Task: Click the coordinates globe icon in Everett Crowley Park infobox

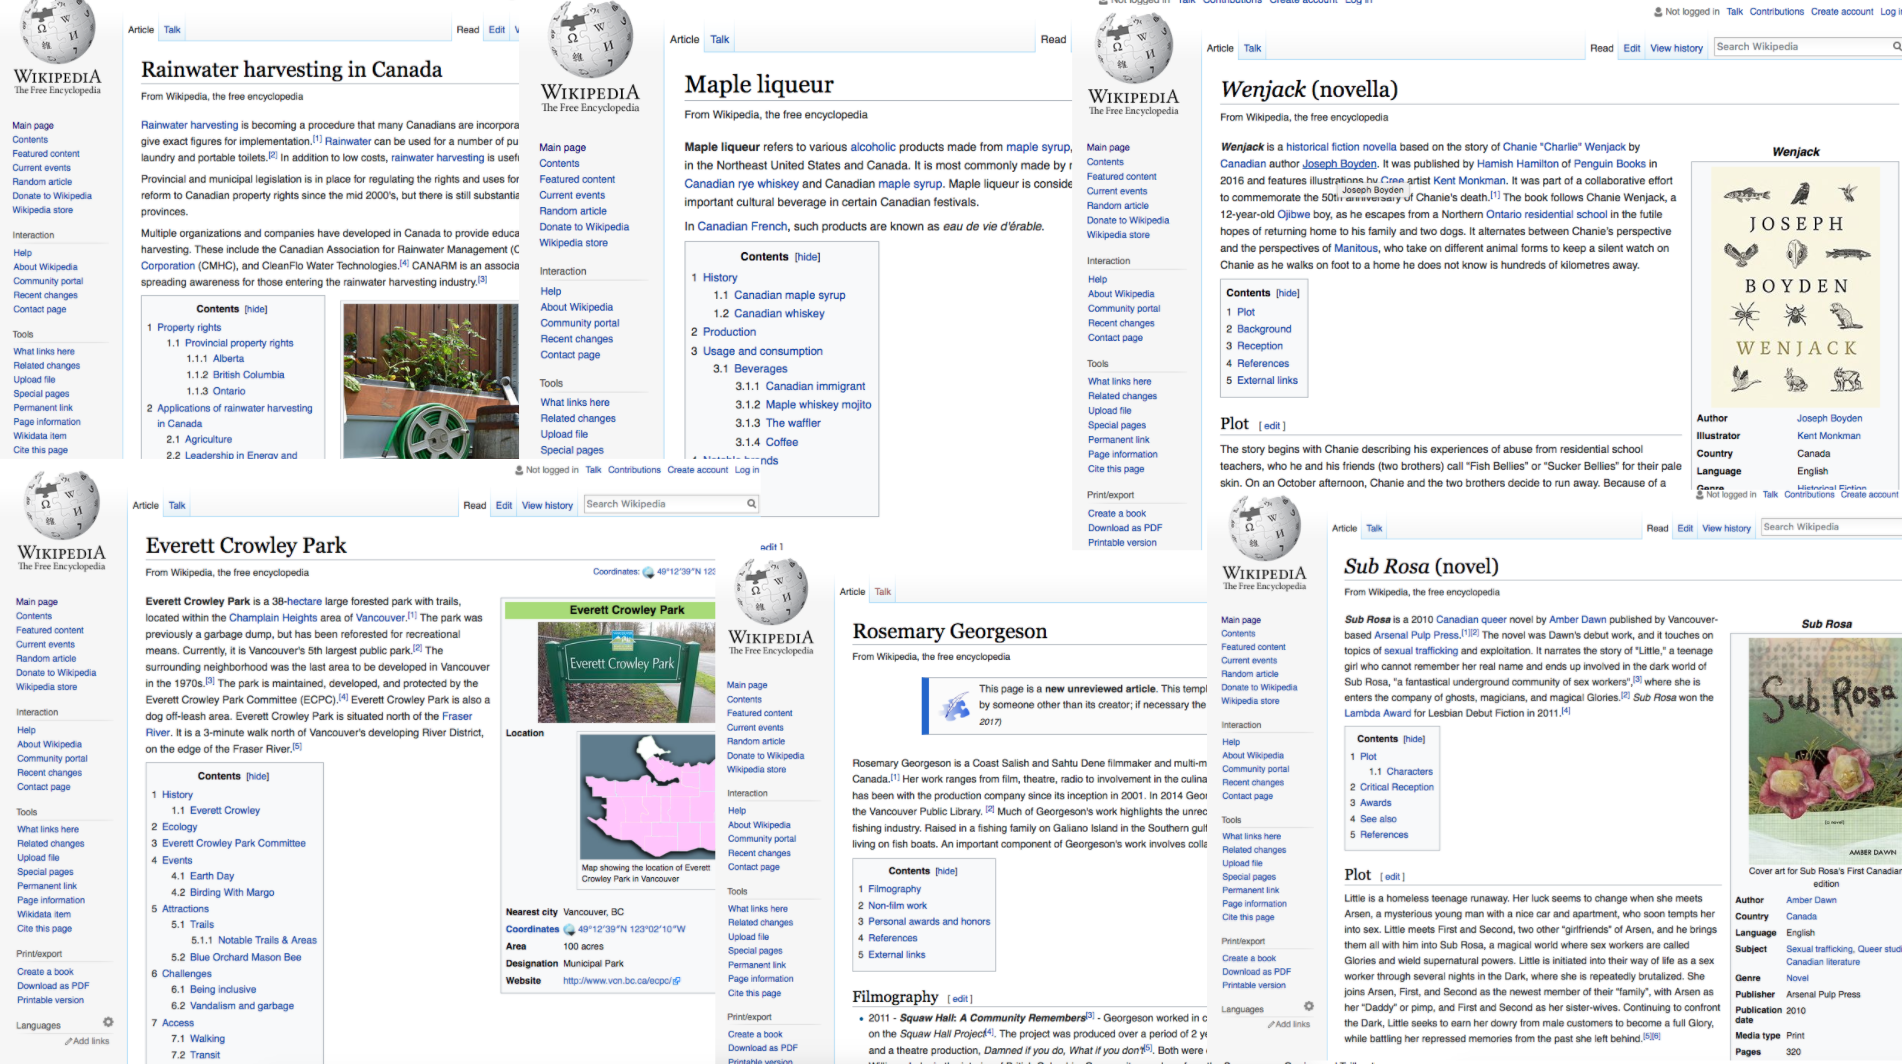Action: click(x=569, y=929)
